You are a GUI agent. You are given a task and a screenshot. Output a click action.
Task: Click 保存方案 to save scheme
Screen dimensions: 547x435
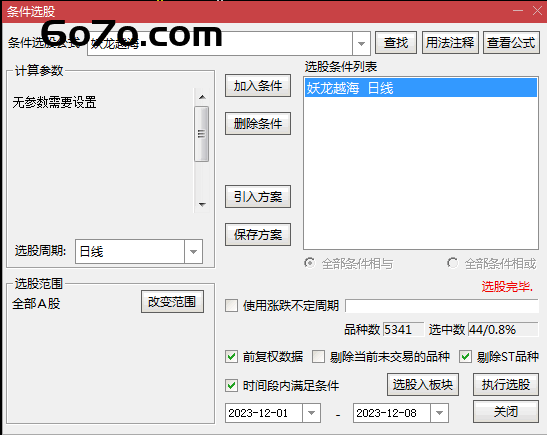tap(258, 235)
